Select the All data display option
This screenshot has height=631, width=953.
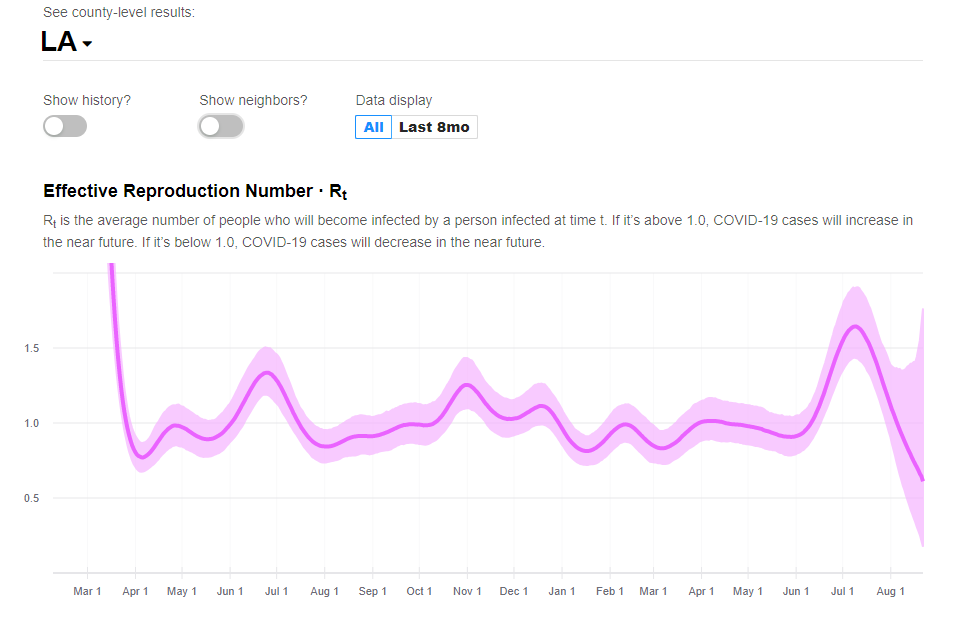click(373, 127)
